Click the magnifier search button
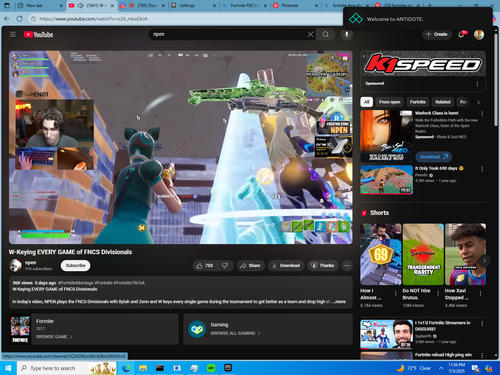Image resolution: width=500 pixels, height=375 pixels. click(x=325, y=34)
